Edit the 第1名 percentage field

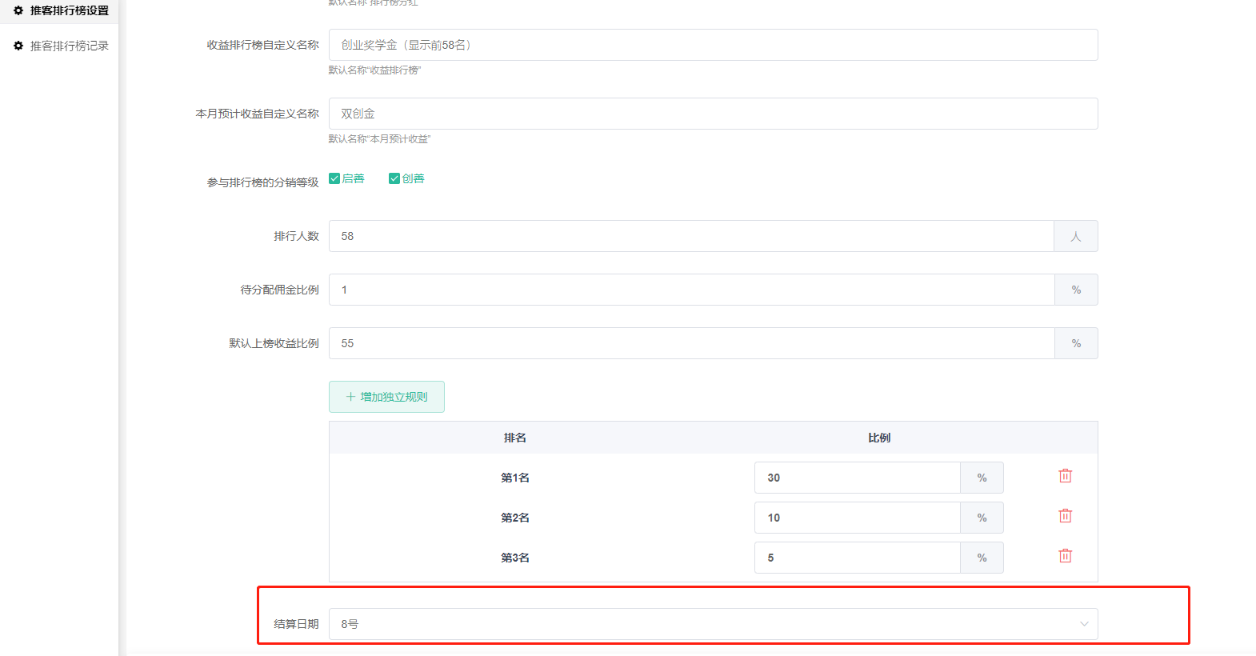(856, 478)
